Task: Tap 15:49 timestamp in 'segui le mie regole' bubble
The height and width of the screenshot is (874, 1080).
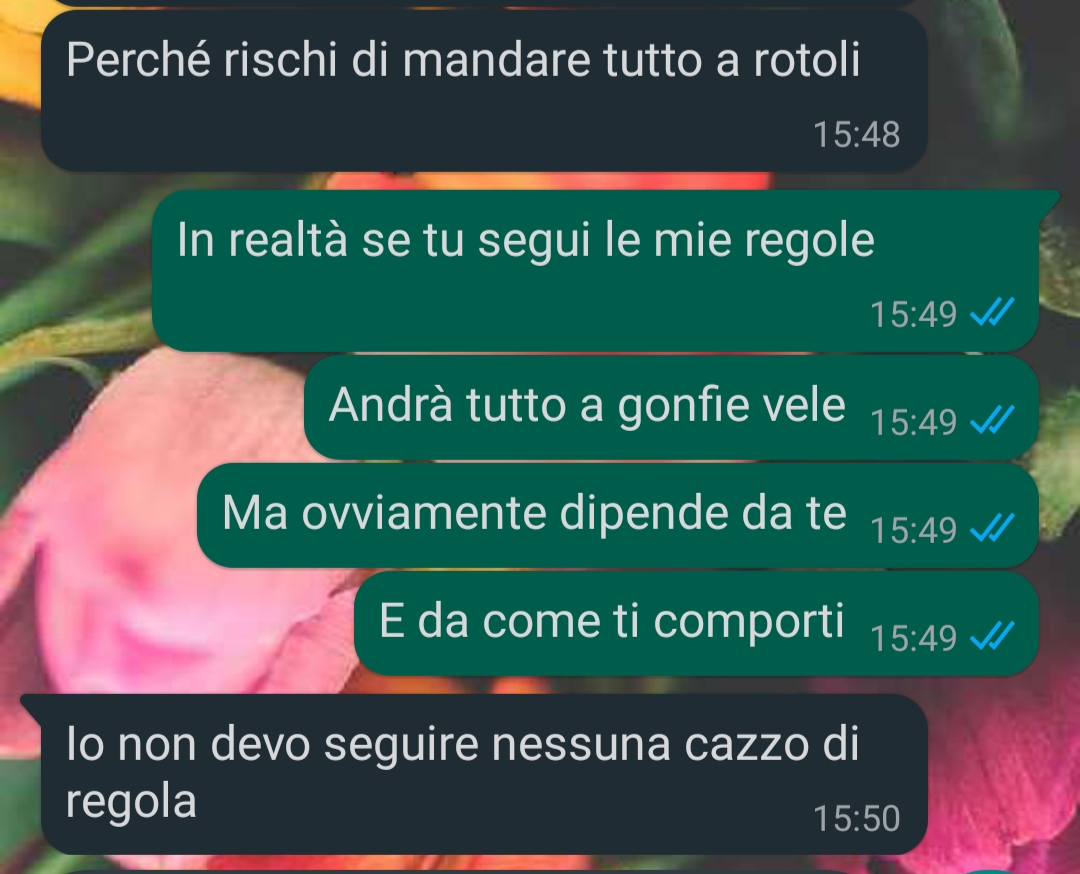Action: [913, 314]
